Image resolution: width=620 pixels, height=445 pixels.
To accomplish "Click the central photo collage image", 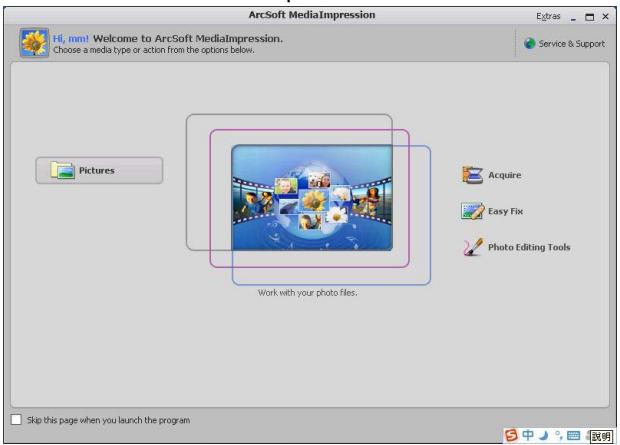I will (x=312, y=197).
